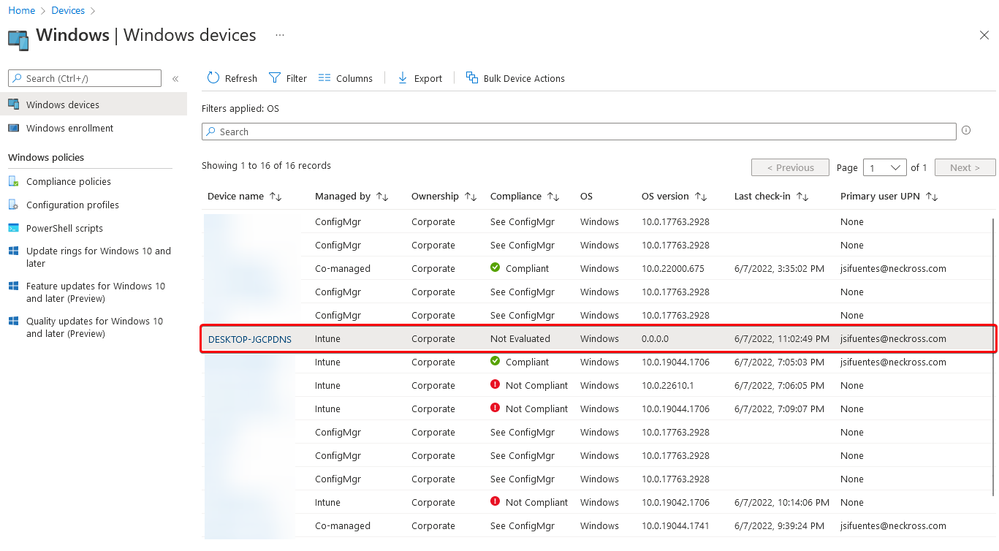Click the PowerShell scripts icon
Screen dimensions: 999x551
click(x=13, y=228)
